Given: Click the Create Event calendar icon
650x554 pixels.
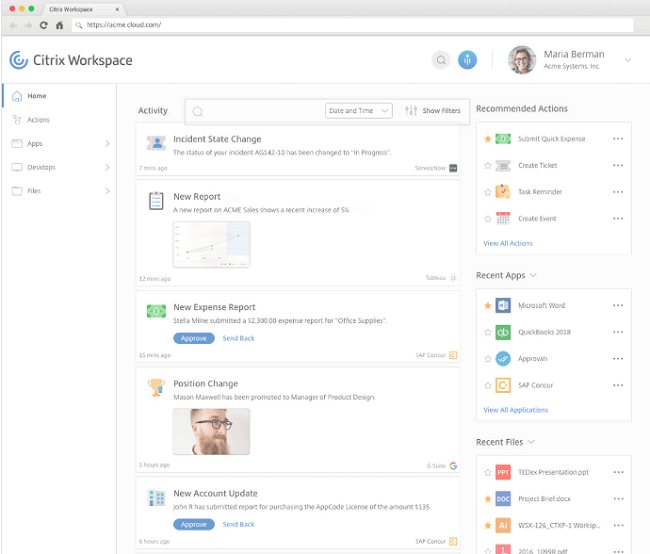Looking at the screenshot, I should tap(503, 218).
